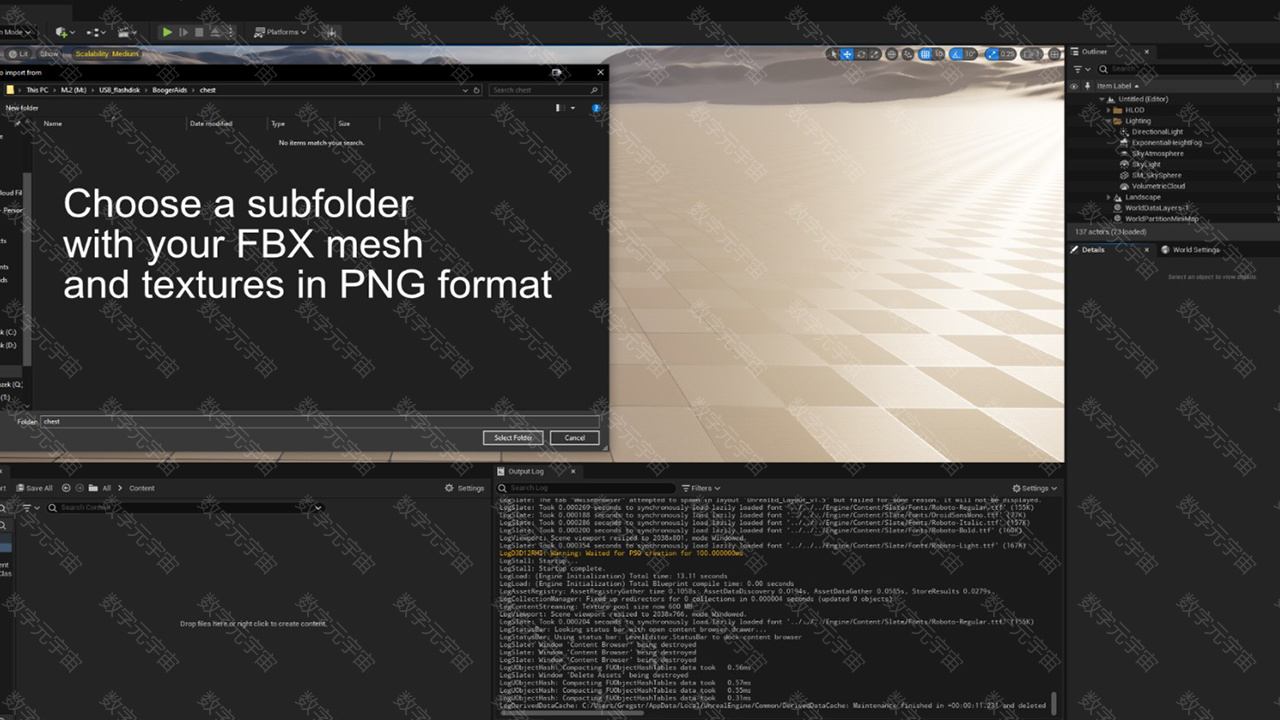Click the BoogerAids breadcrumb in path
The height and width of the screenshot is (720, 1280).
pyautogui.click(x=168, y=90)
